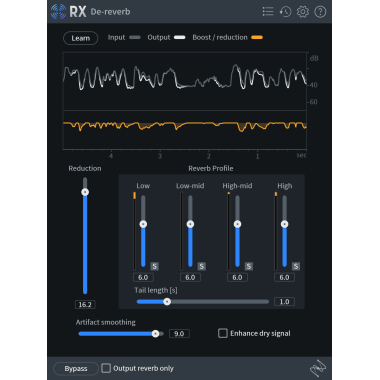Open the help question mark icon
This screenshot has height=380, width=380.
point(320,12)
